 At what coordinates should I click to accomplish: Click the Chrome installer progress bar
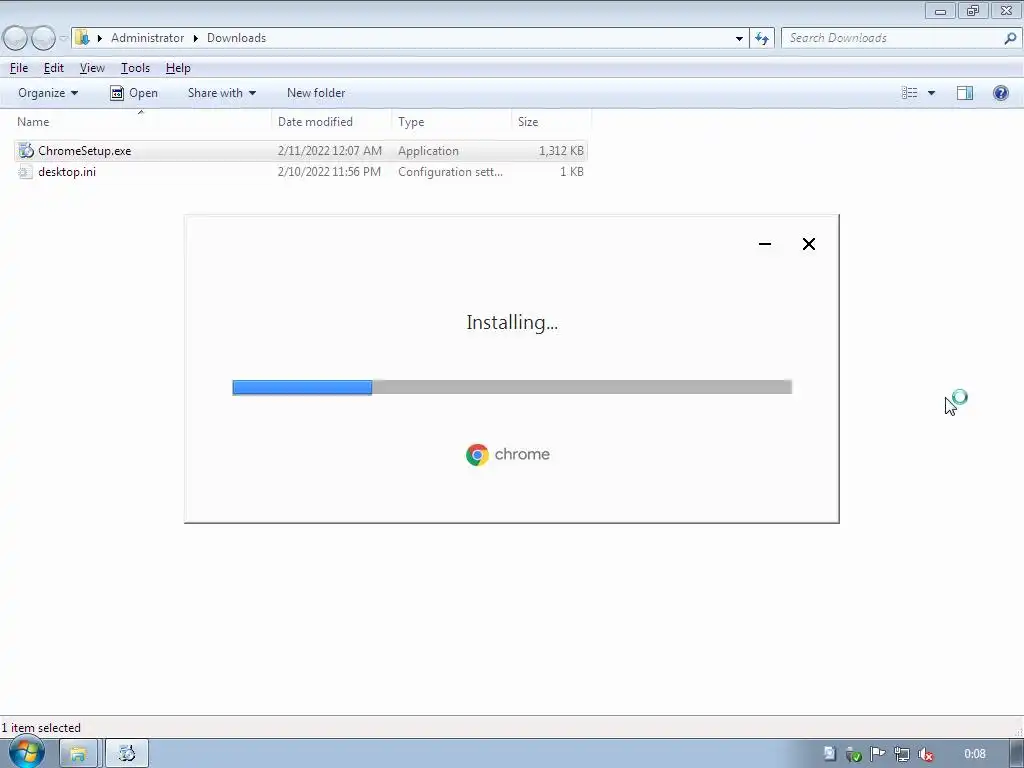tap(512, 387)
